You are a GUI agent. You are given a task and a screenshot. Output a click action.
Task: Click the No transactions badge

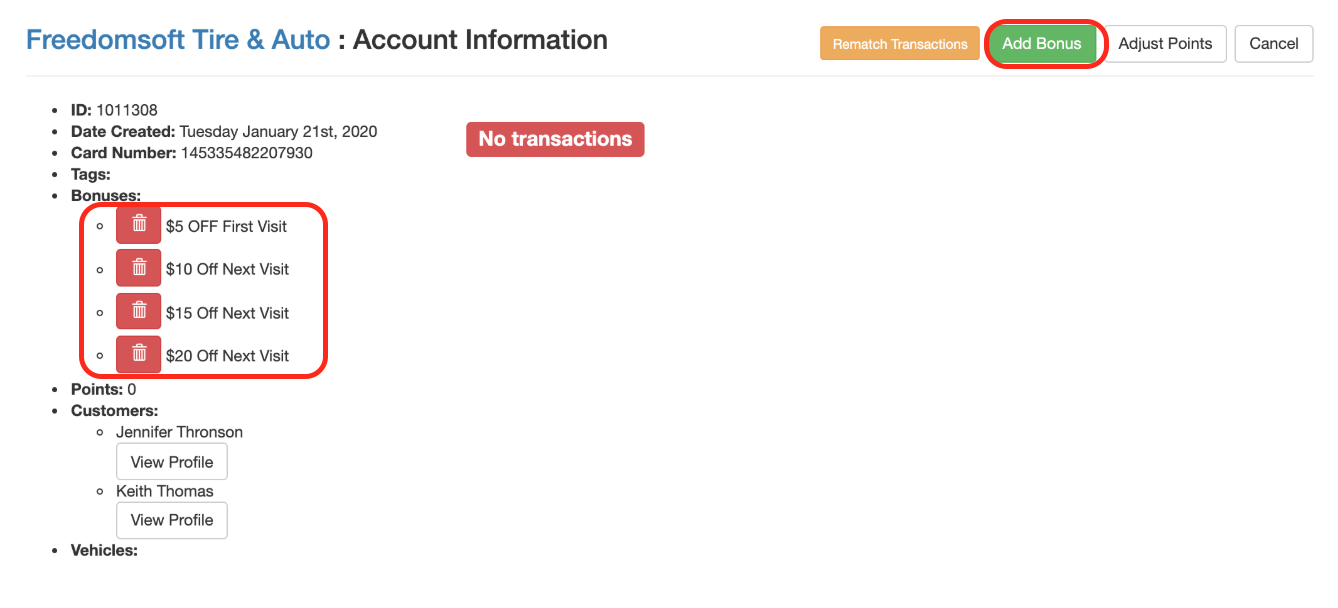click(555, 139)
